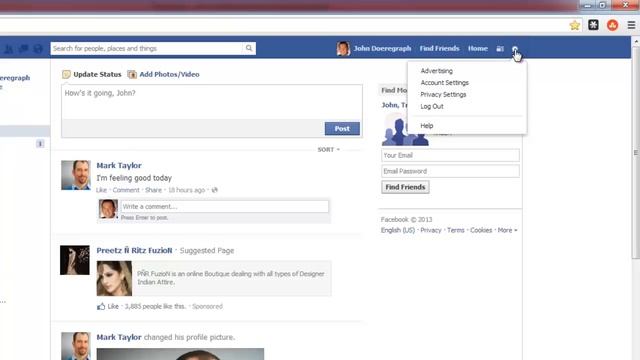Click the Email Password field
Image resolution: width=640 pixels, height=360 pixels.
[x=450, y=171]
